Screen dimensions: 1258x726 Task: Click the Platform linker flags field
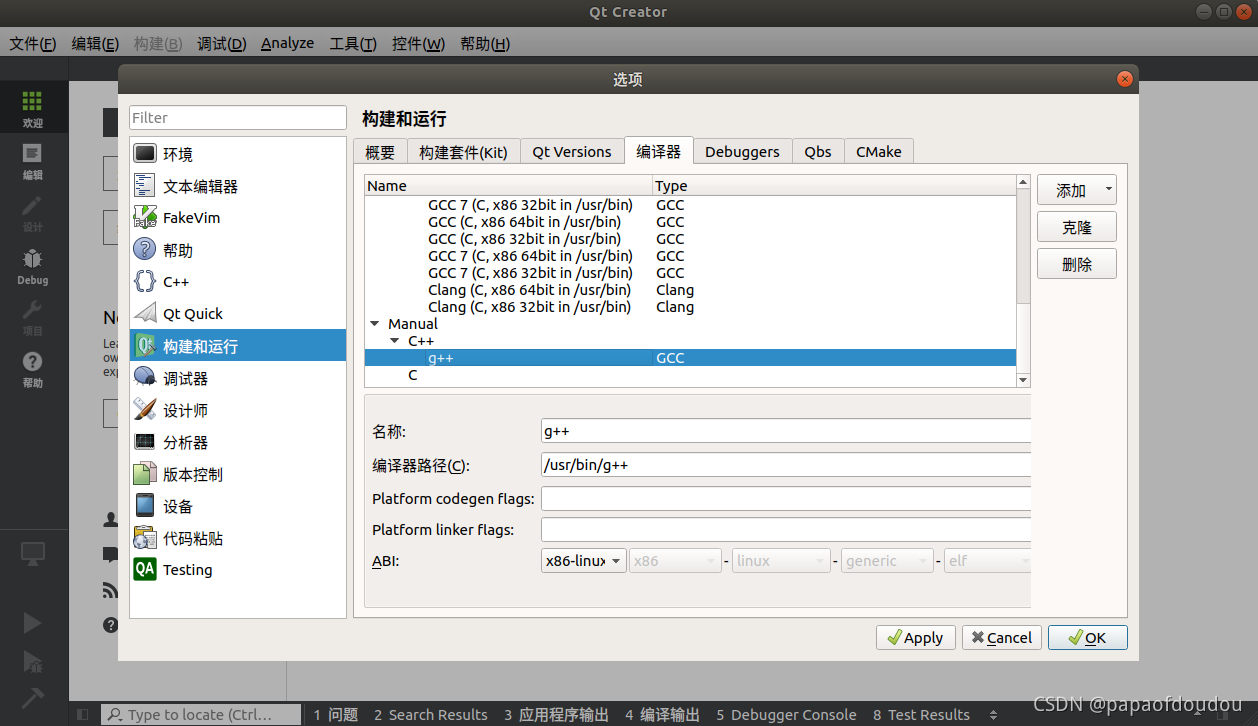tap(786, 530)
